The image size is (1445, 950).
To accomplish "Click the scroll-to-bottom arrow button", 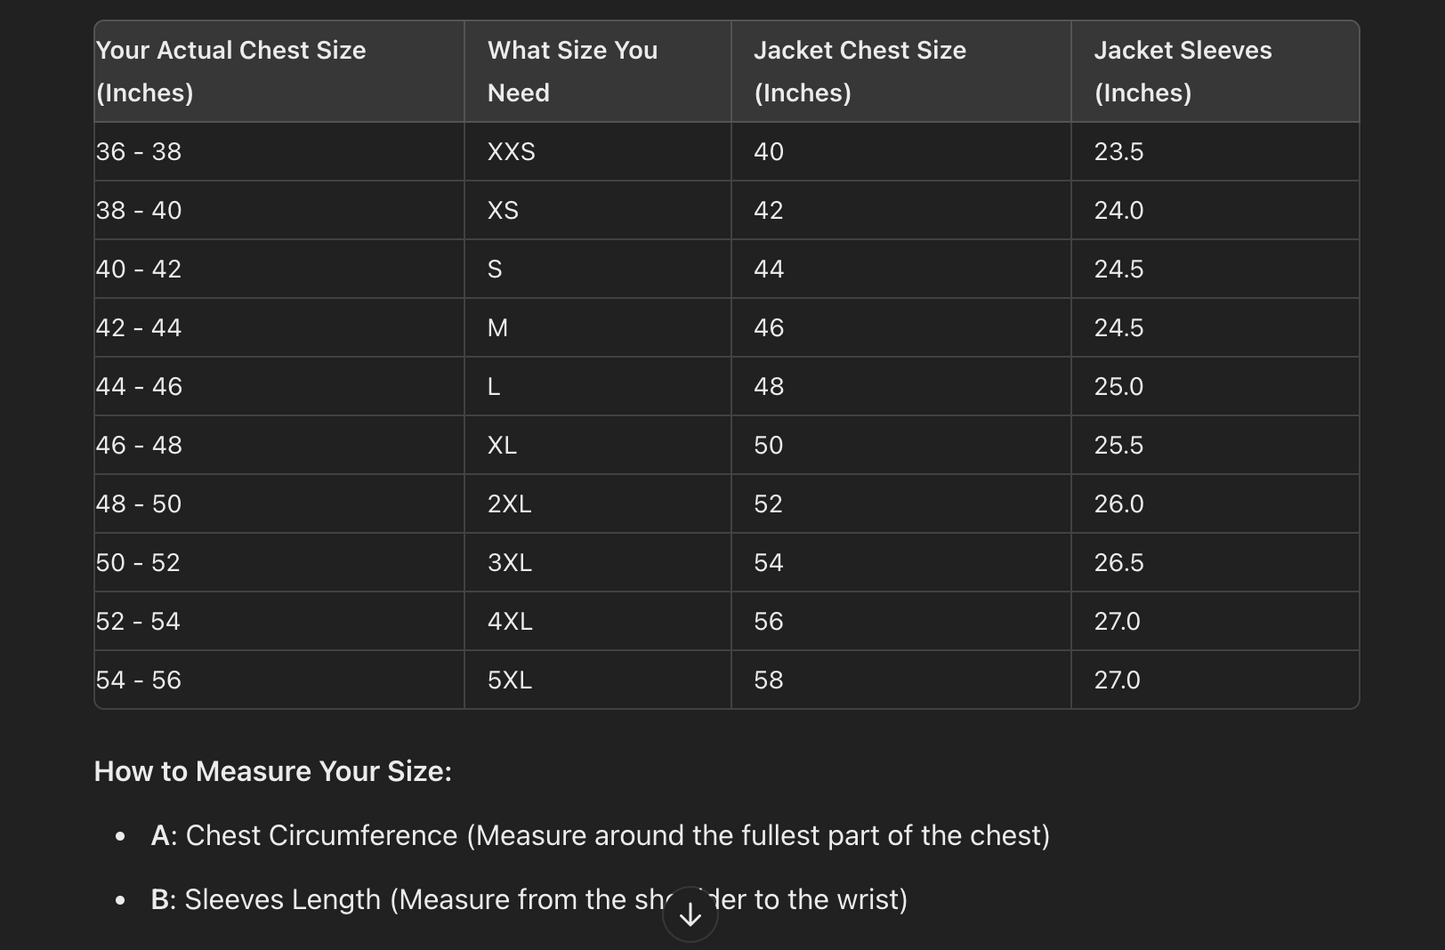I will tap(690, 914).
